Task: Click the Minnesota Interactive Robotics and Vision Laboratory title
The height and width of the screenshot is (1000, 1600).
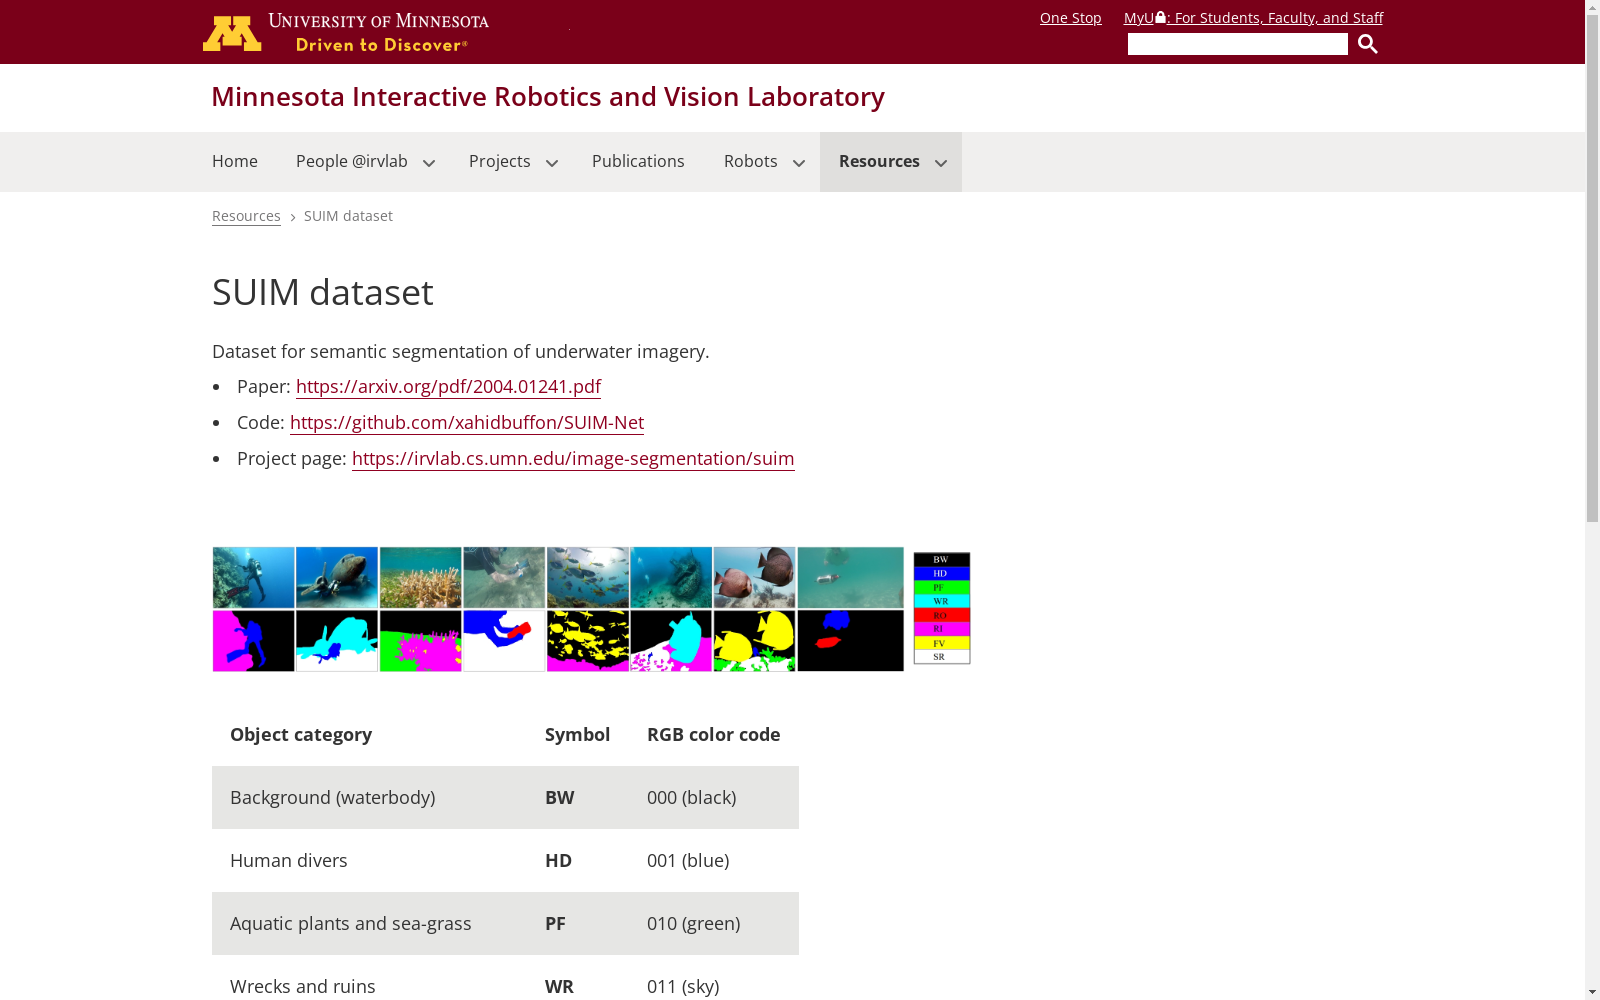Action: tap(548, 96)
